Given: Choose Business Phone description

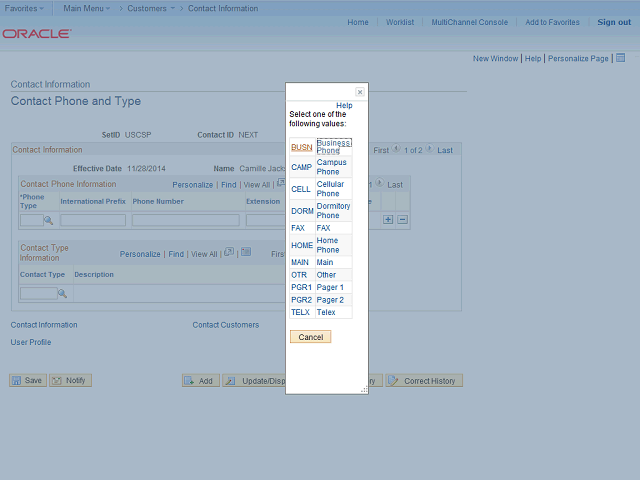Looking at the screenshot, I should click(334, 147).
